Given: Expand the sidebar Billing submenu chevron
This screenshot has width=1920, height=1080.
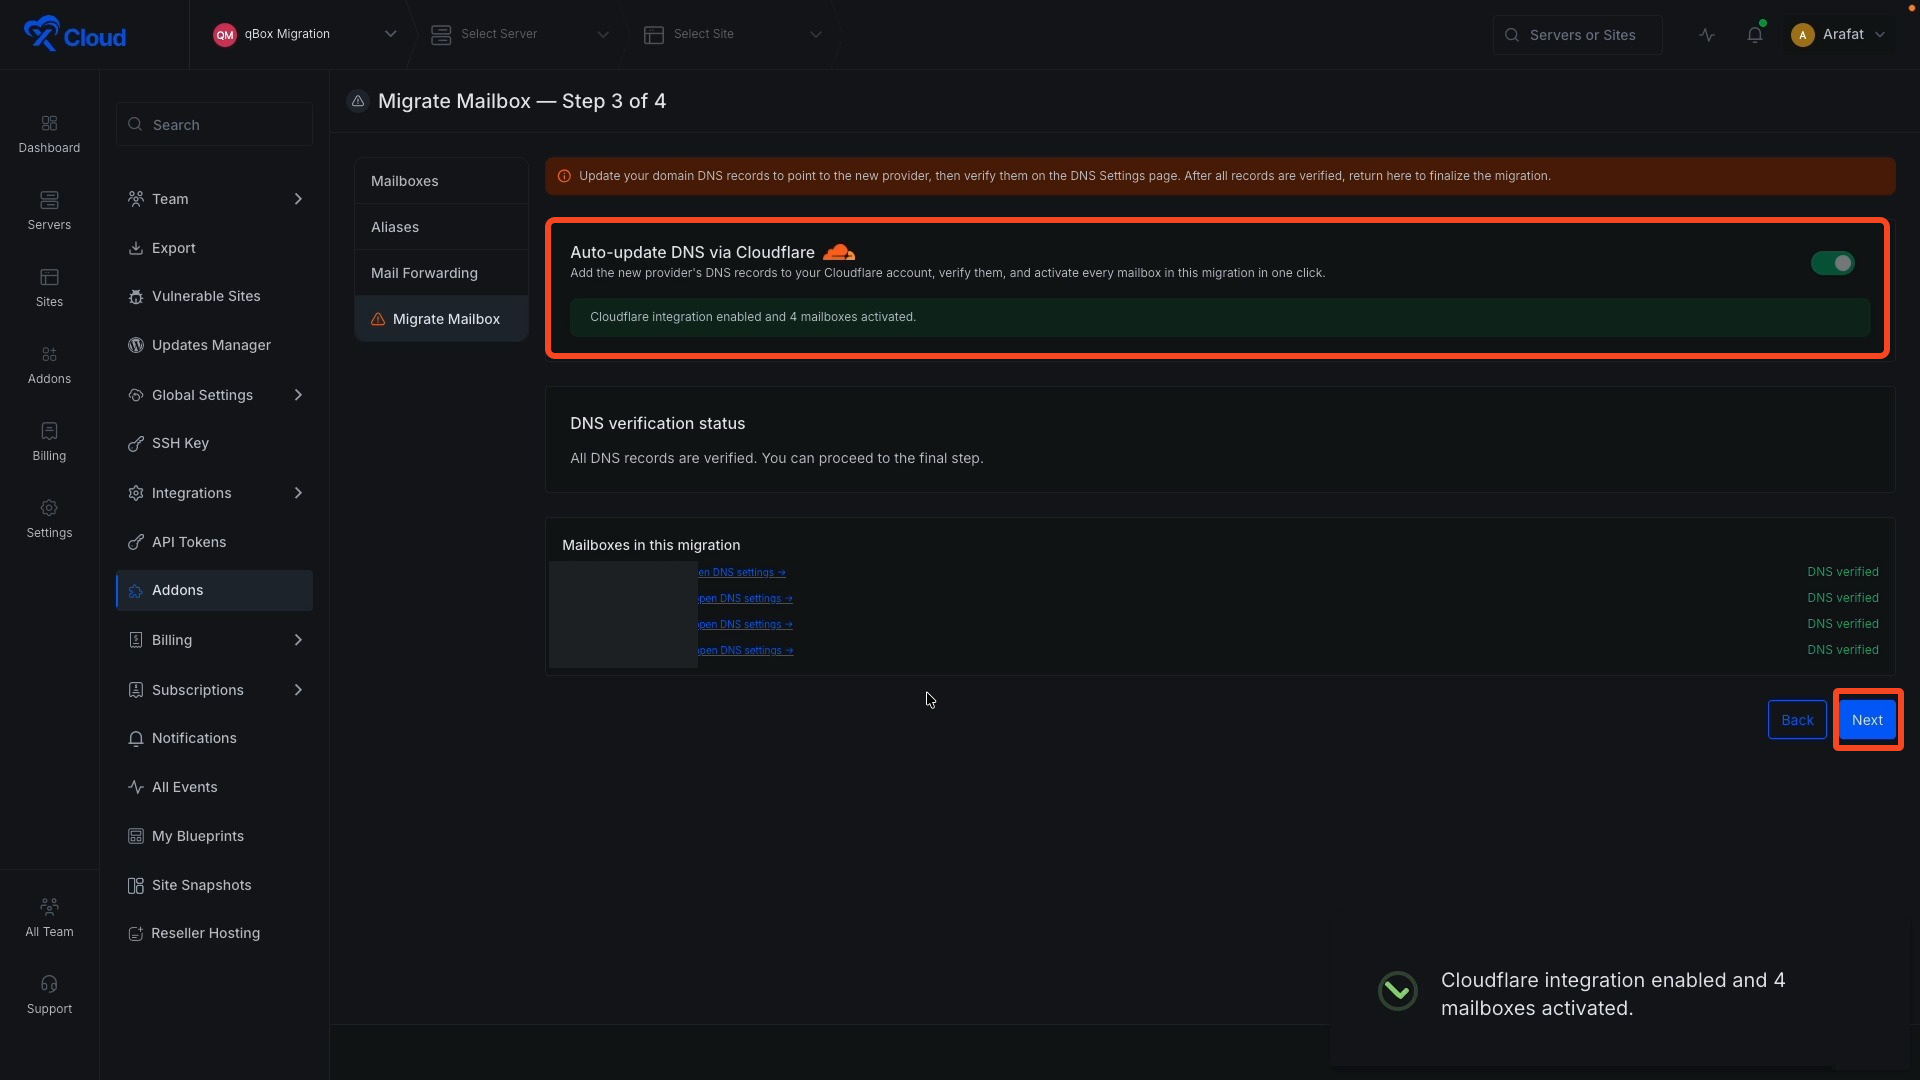Looking at the screenshot, I should (298, 640).
